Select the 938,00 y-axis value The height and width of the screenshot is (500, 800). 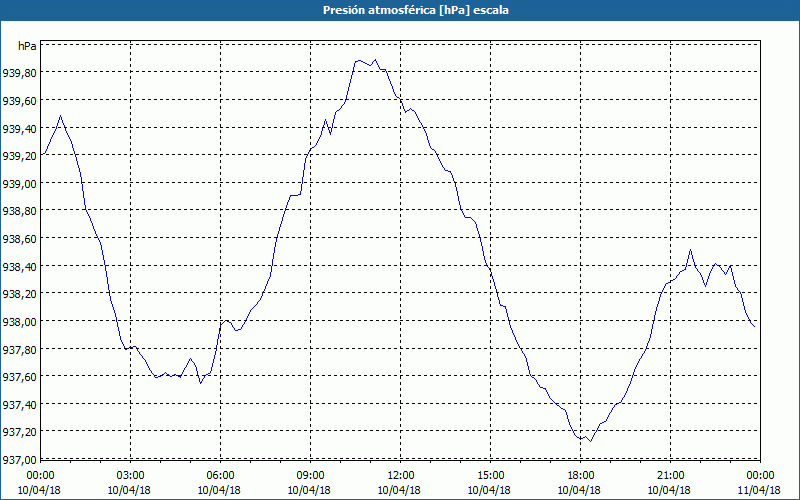19,322
